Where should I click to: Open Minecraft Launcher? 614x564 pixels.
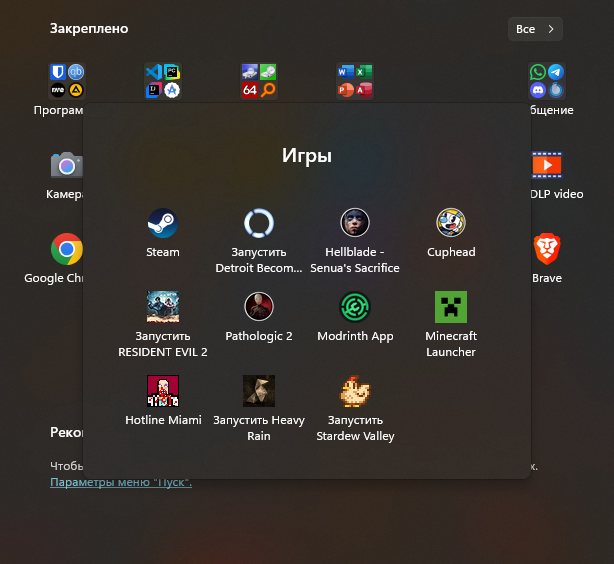[451, 307]
